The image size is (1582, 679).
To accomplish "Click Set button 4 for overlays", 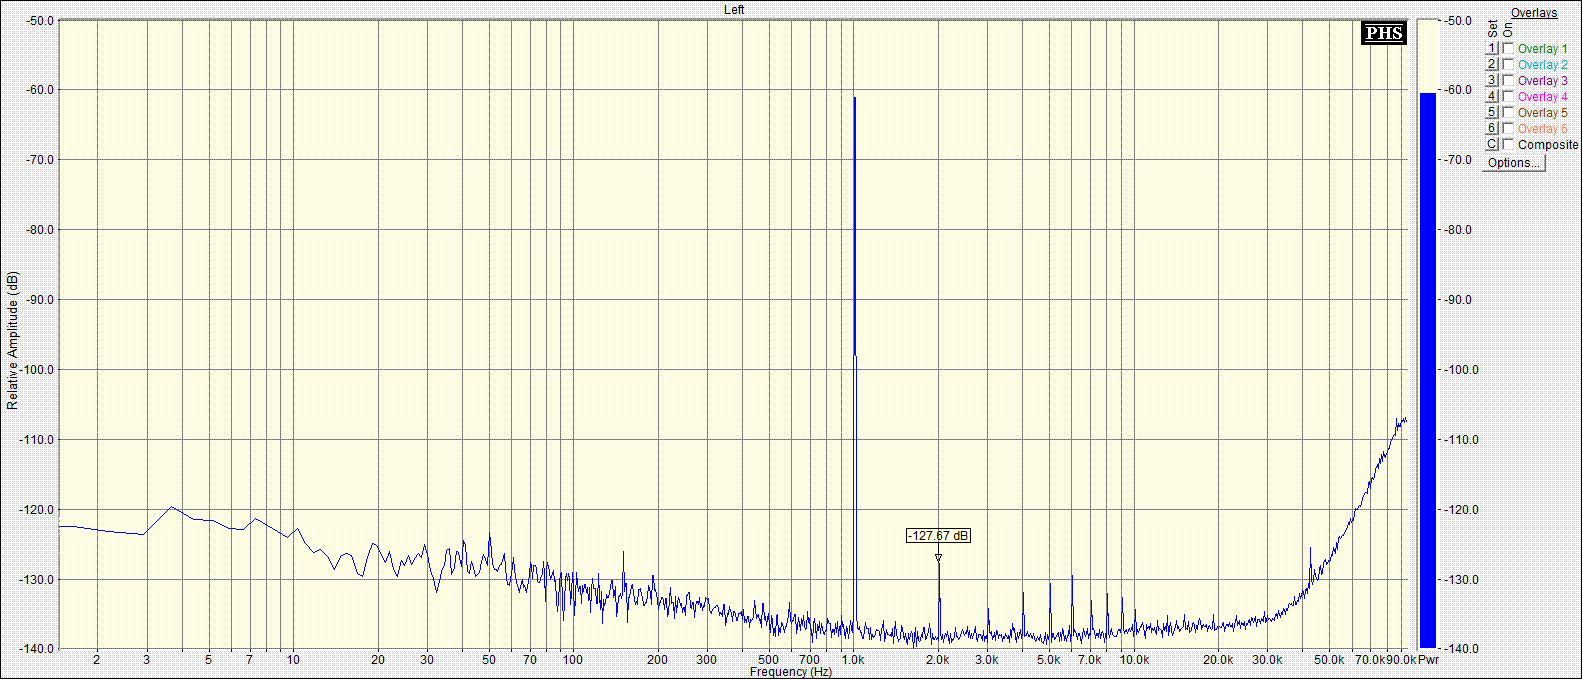I will tap(1492, 96).
